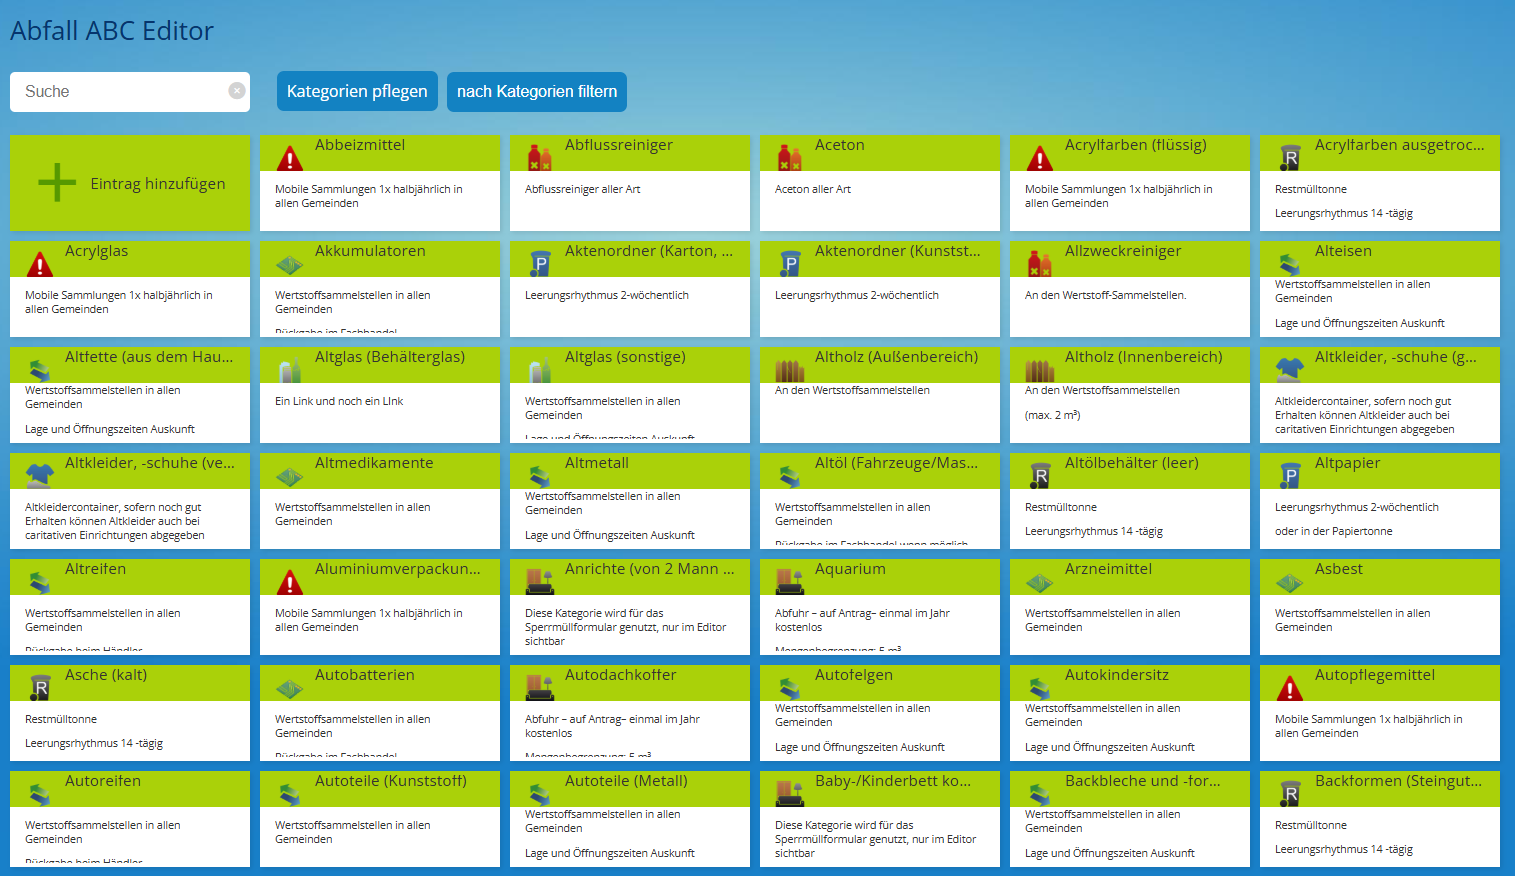Click the wood planks icon on Altholz (Außenbereich)
Viewport: 1515px width, 876px height.
(789, 370)
